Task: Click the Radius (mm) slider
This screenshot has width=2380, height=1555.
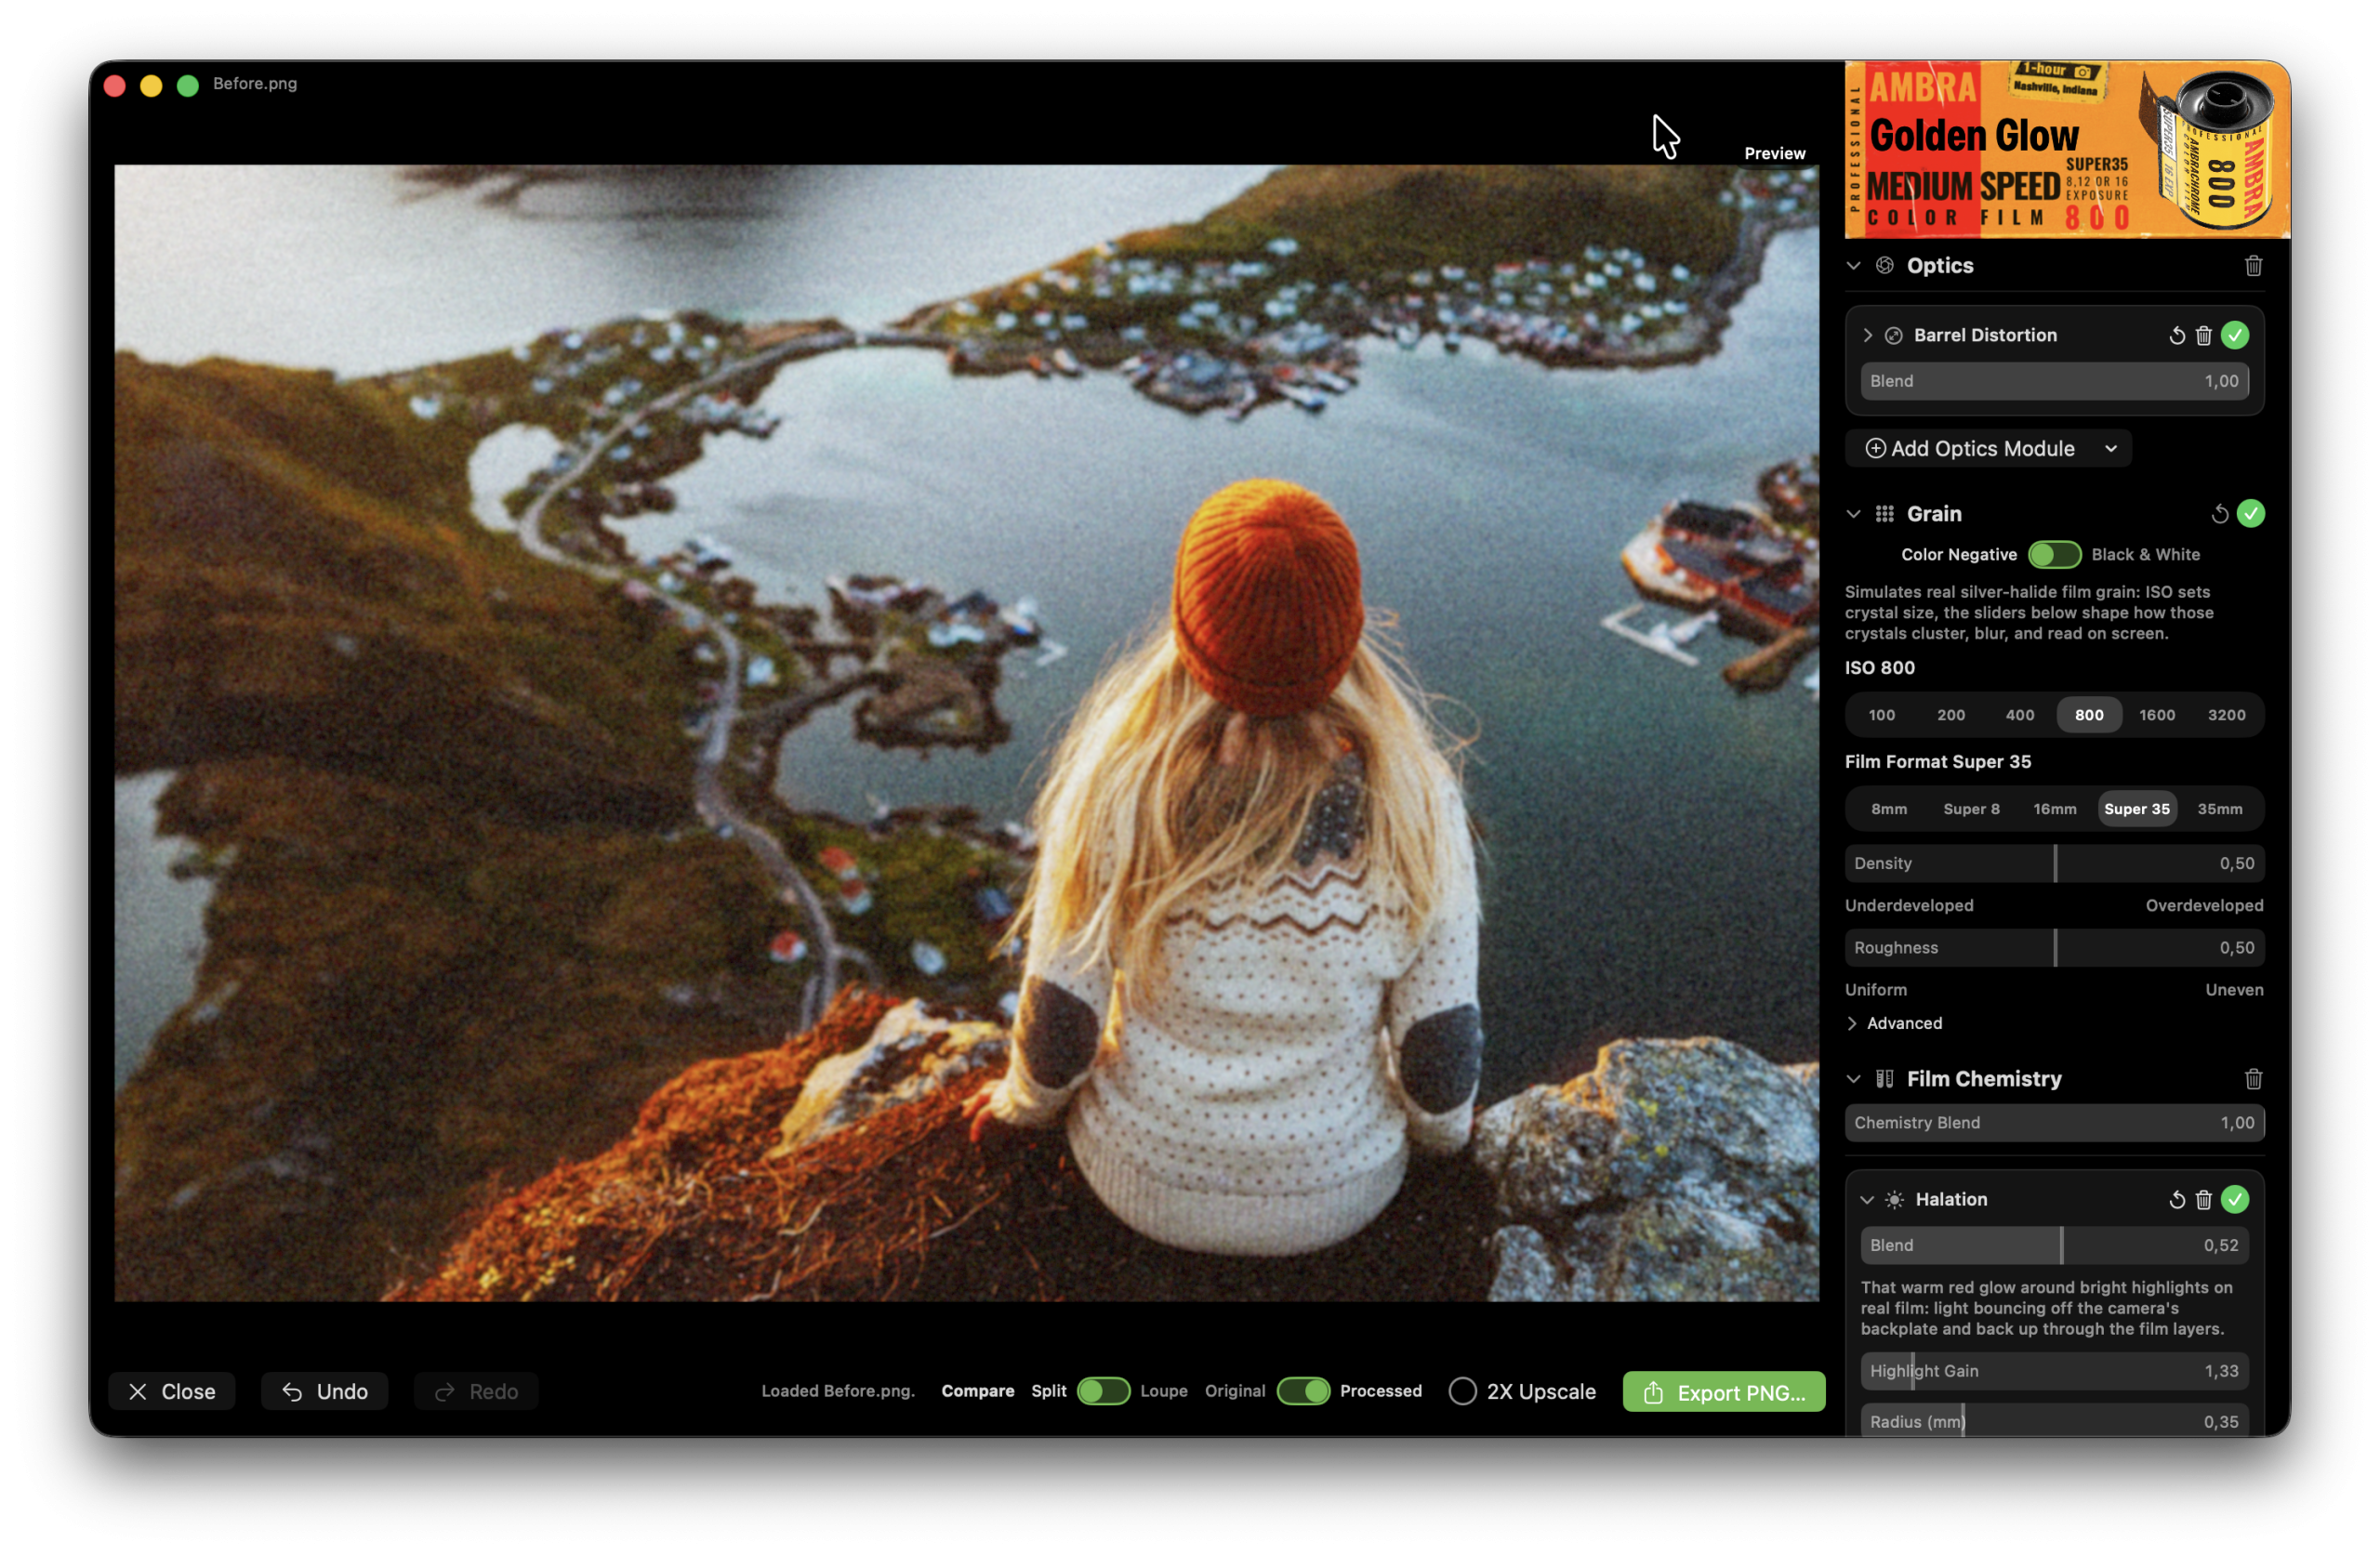Action: tap(2054, 1422)
